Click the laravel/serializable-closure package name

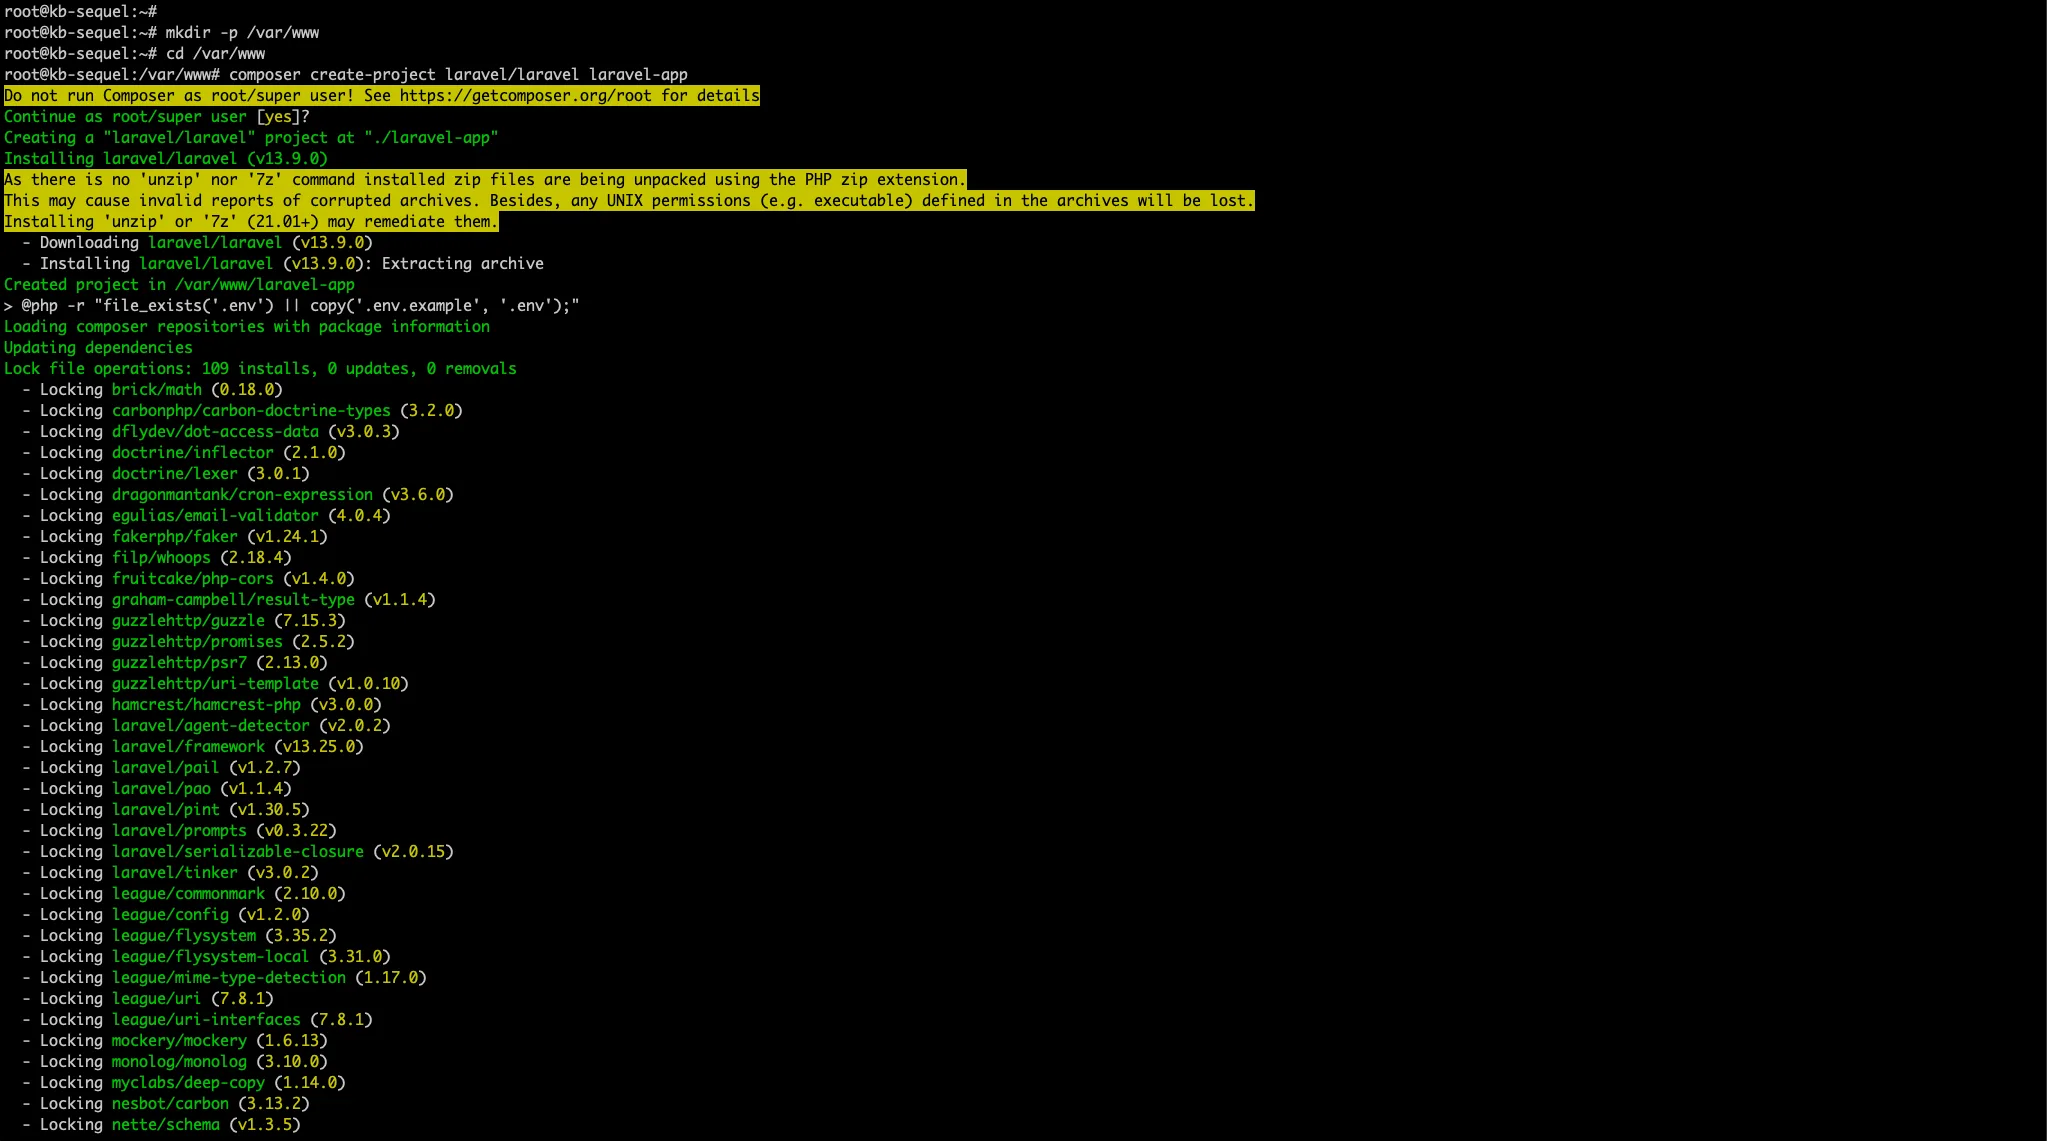(x=238, y=852)
